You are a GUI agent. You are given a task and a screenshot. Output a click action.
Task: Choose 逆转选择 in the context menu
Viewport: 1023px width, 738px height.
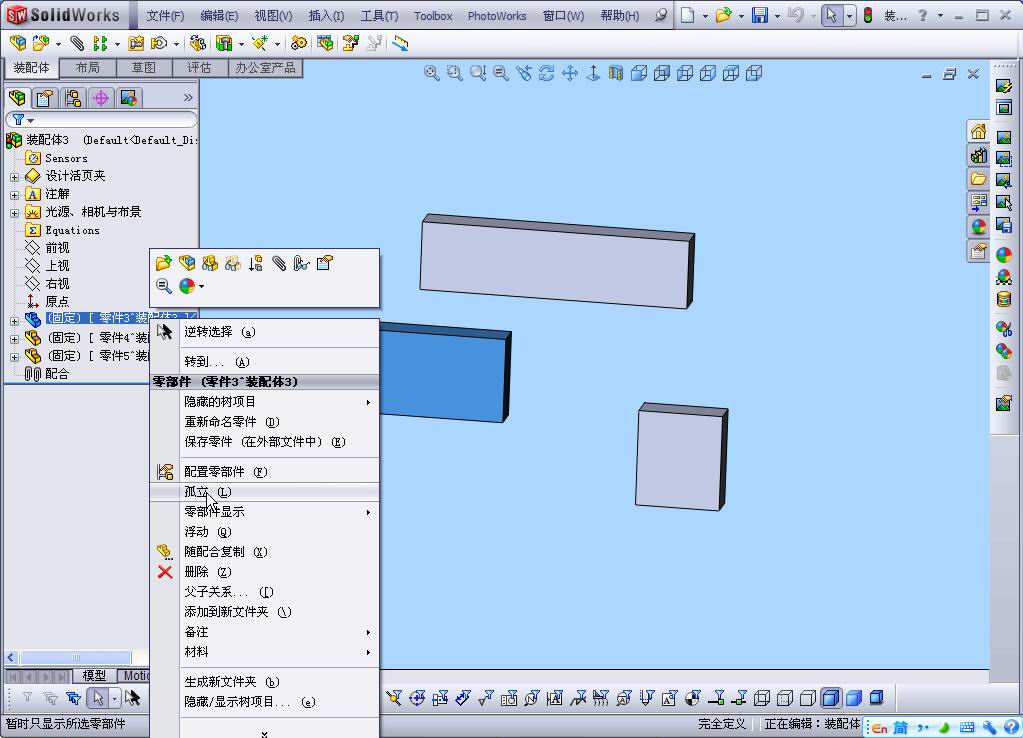(264, 332)
